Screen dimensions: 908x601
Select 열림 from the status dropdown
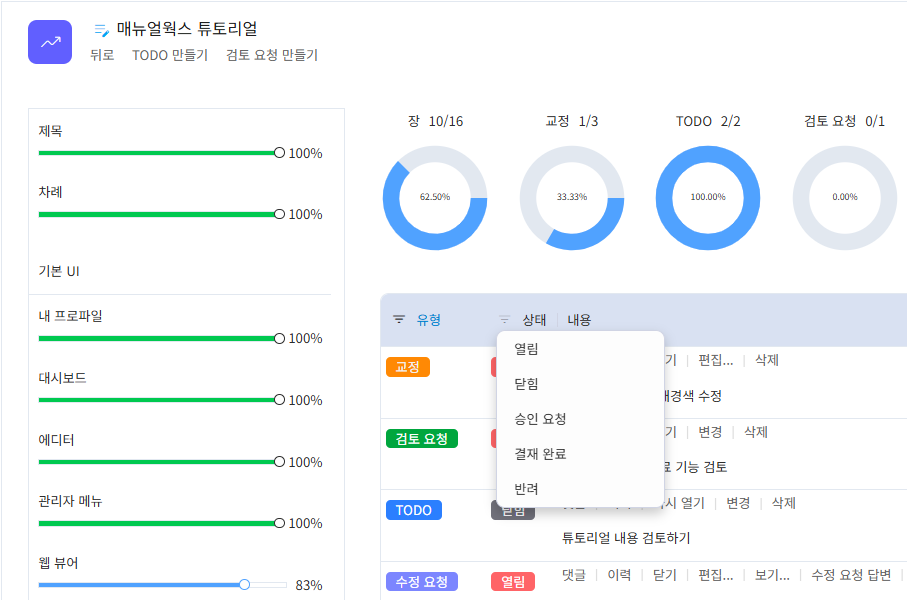pyautogui.click(x=526, y=349)
